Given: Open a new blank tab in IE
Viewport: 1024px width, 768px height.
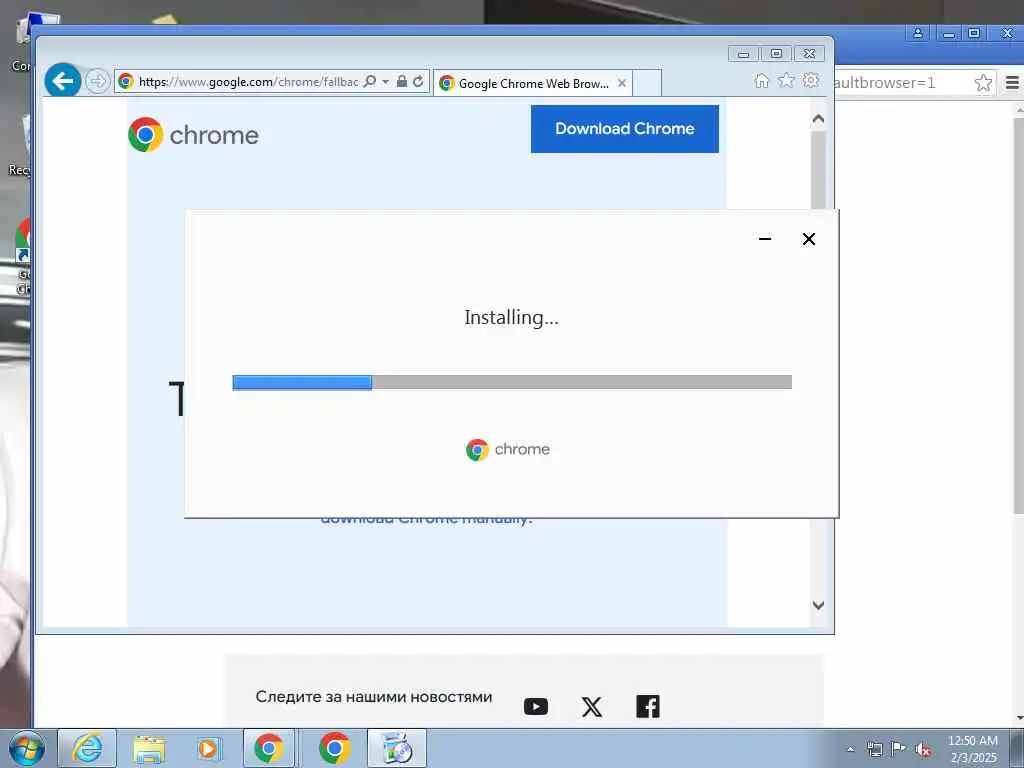Looking at the screenshot, I should pos(647,83).
